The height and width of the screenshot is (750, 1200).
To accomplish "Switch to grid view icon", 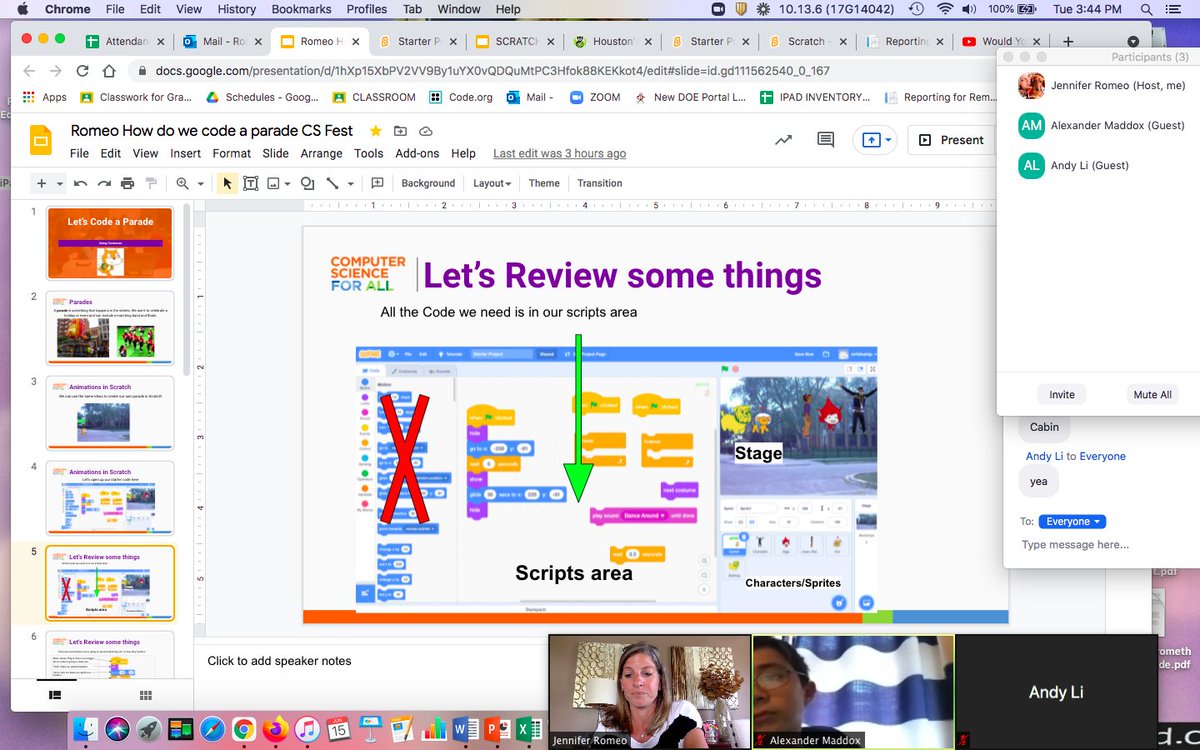I will (145, 695).
